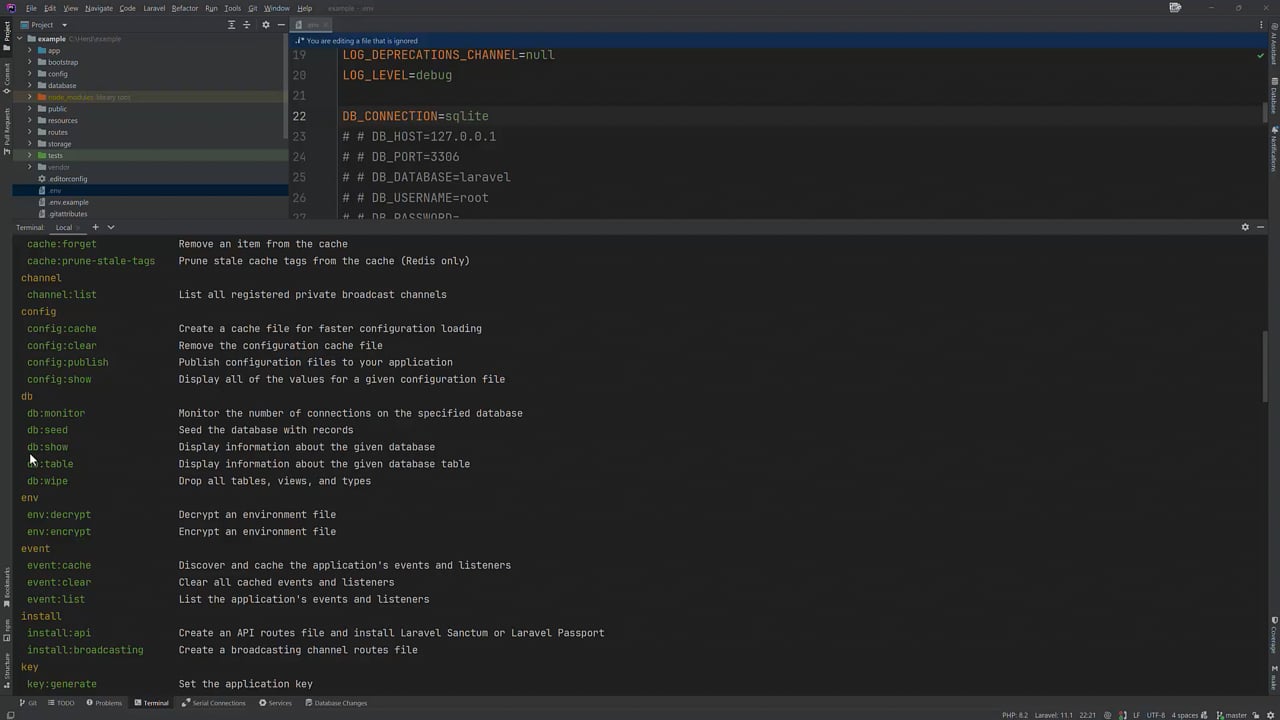1280x720 pixels.
Task: Open the Laravel menu
Action: tap(154, 8)
